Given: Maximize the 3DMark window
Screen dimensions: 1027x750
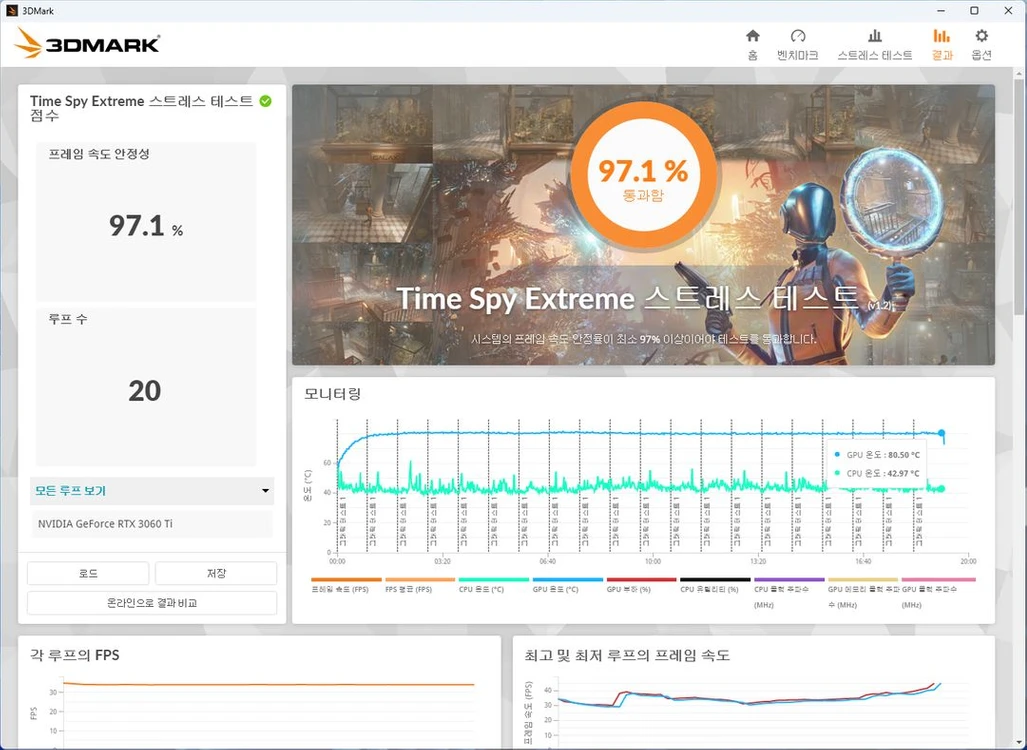Looking at the screenshot, I should pyautogui.click(x=975, y=10).
